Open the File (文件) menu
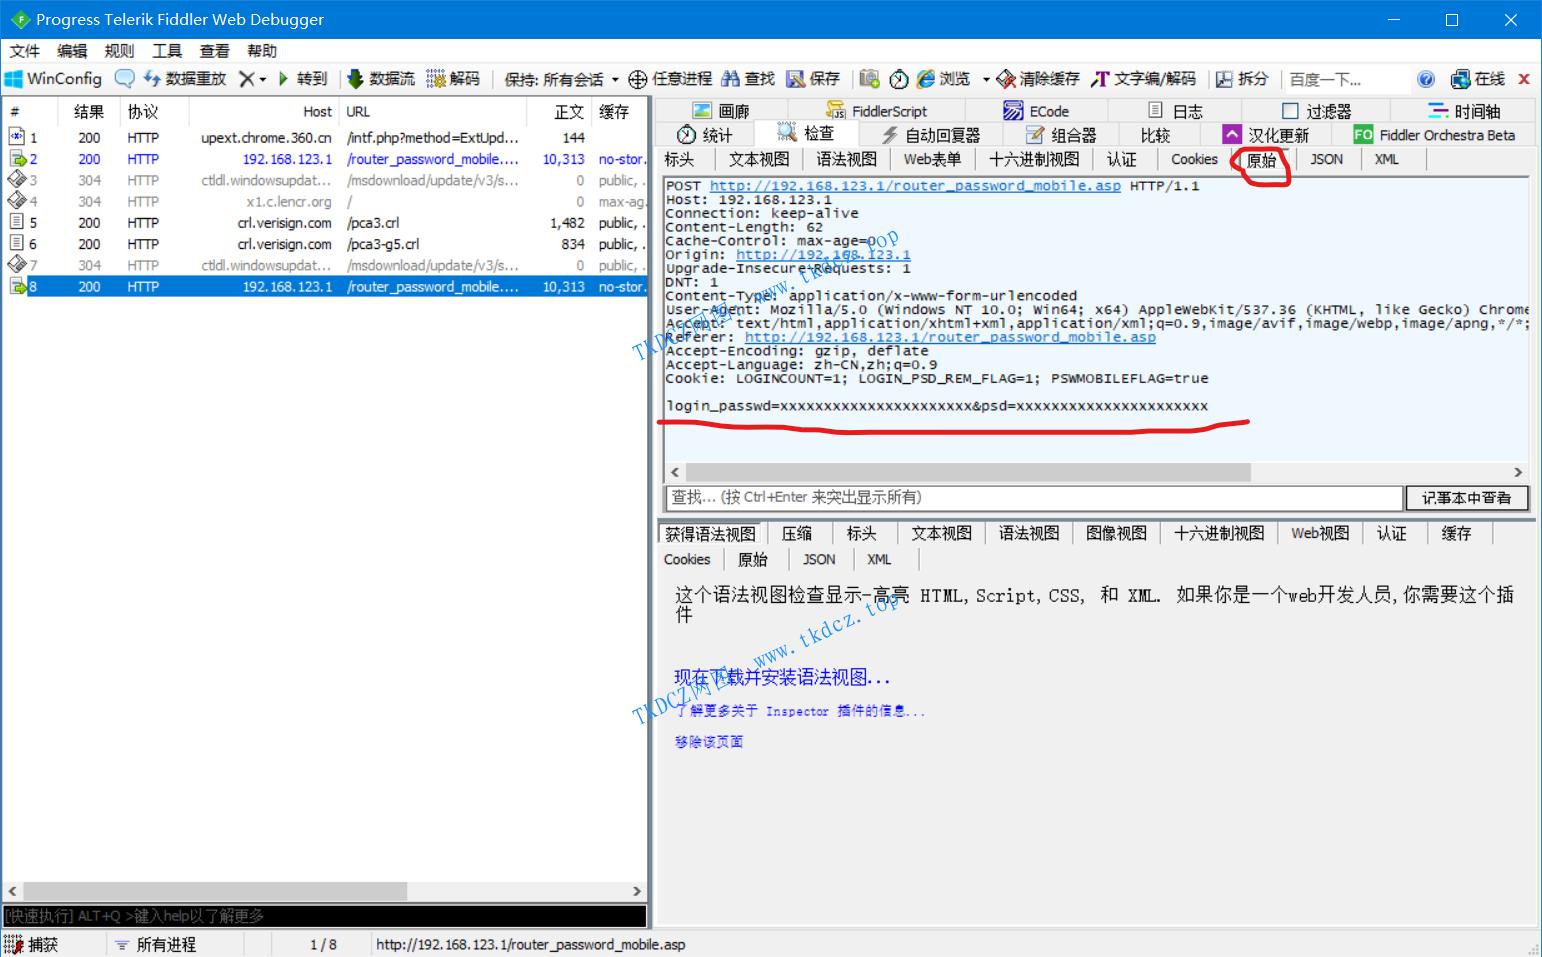The image size is (1542, 957). pyautogui.click(x=24, y=51)
